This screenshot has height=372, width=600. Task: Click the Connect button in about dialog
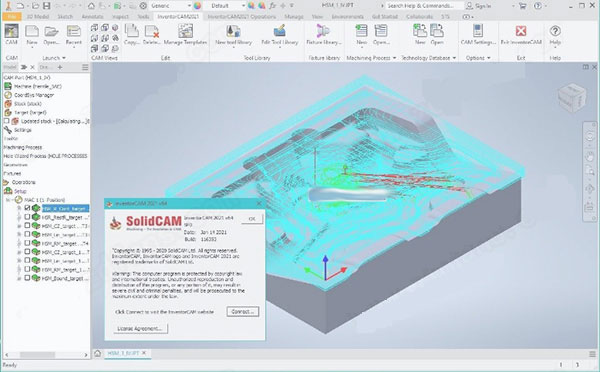(x=243, y=312)
